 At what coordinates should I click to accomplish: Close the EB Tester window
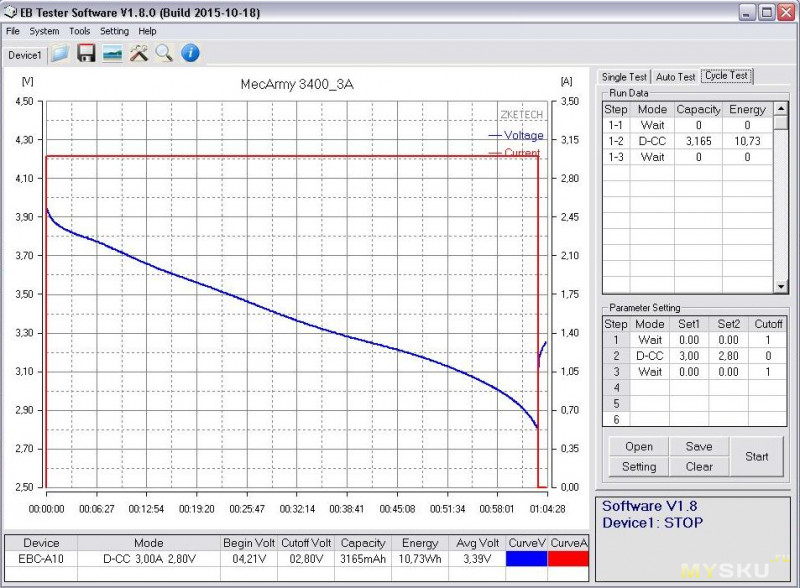[786, 12]
